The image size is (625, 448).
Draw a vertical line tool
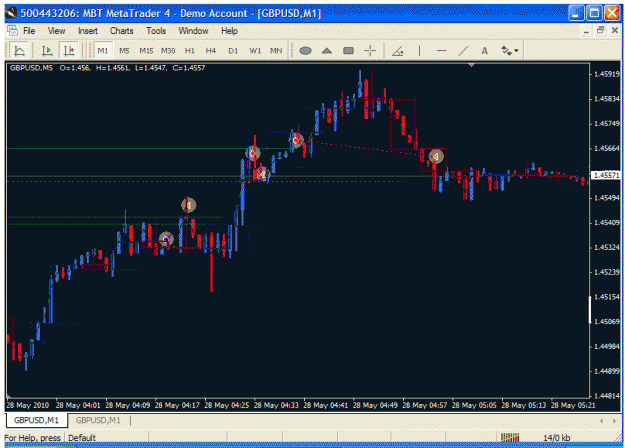click(x=419, y=51)
